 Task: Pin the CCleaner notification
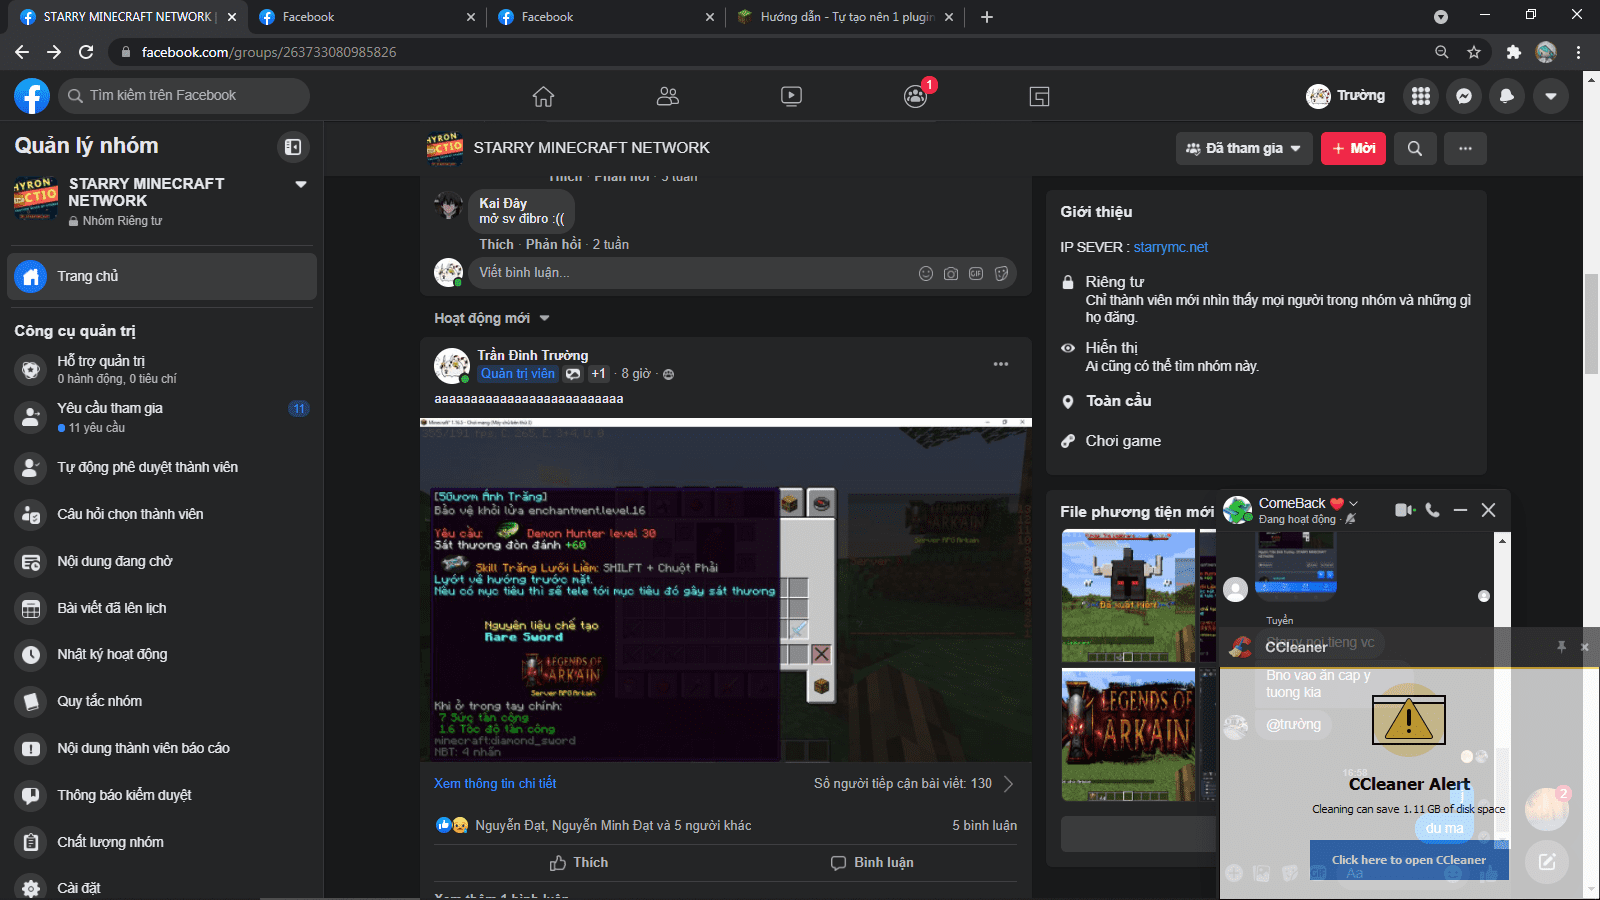pyautogui.click(x=1561, y=647)
